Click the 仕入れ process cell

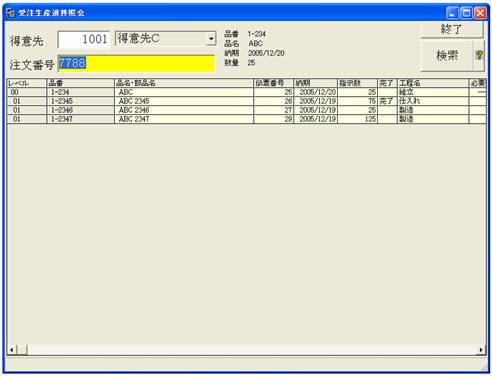pyautogui.click(x=433, y=101)
